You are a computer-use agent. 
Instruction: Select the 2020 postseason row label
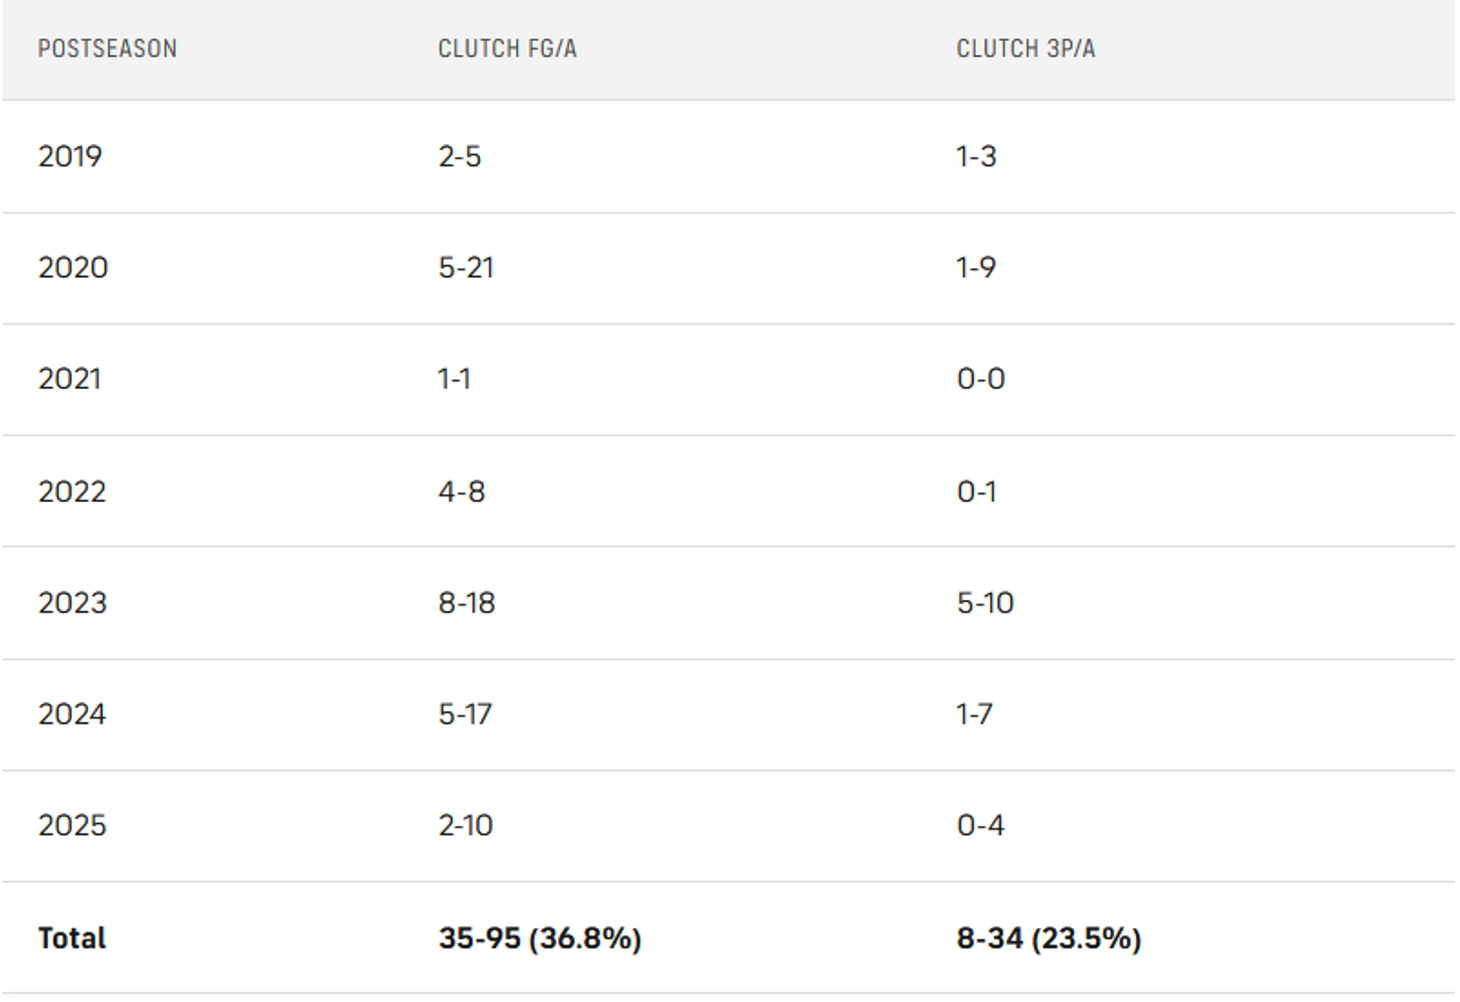coord(73,268)
